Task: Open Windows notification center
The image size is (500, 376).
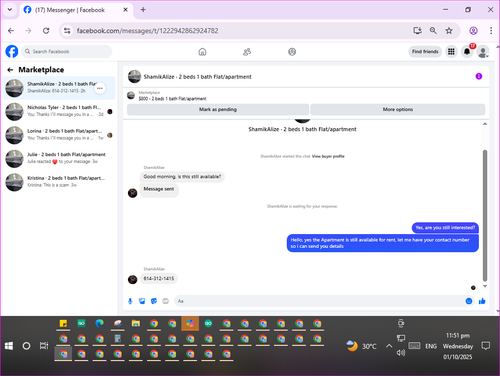Action: pos(486,346)
